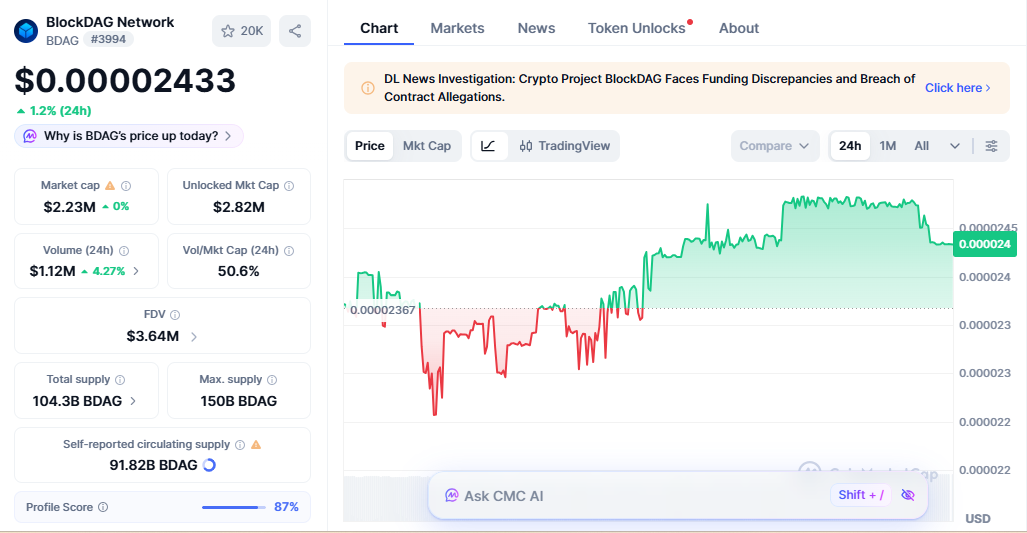The image size is (1027, 533).
Task: Open the Compare dropdown
Action: click(x=775, y=146)
